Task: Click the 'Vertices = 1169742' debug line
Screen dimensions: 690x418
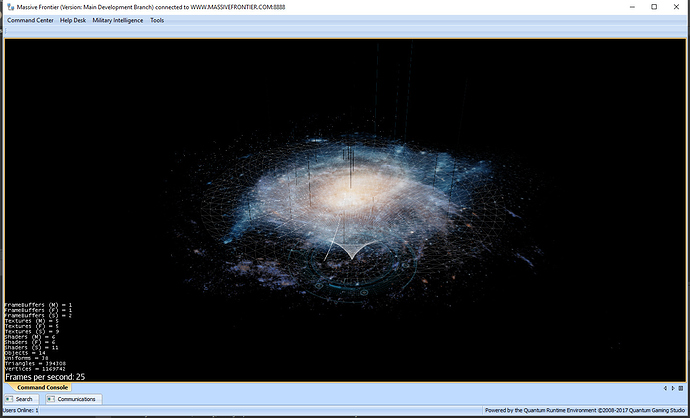Action: point(35,369)
